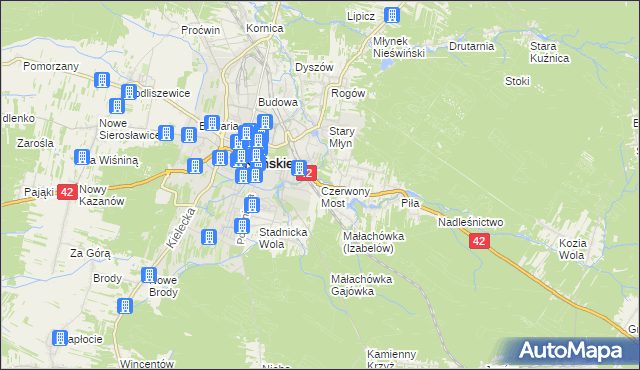Click the Brody place label
The image size is (640, 370).
coord(107,278)
